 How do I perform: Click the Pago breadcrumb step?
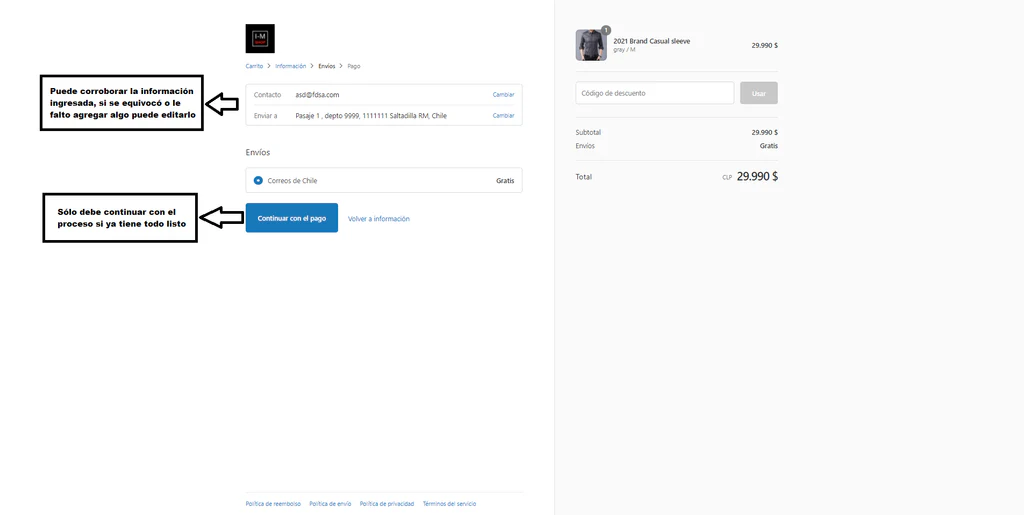pos(354,66)
